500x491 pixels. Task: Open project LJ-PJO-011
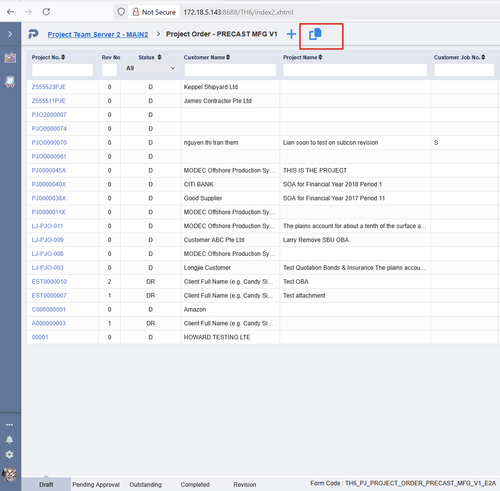tap(47, 226)
